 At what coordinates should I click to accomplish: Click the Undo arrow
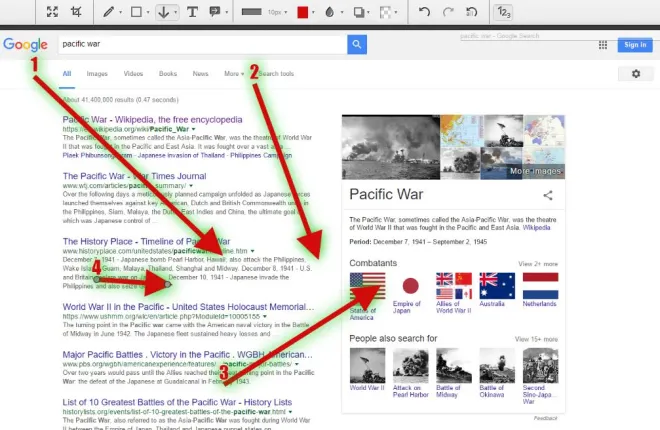(x=424, y=12)
